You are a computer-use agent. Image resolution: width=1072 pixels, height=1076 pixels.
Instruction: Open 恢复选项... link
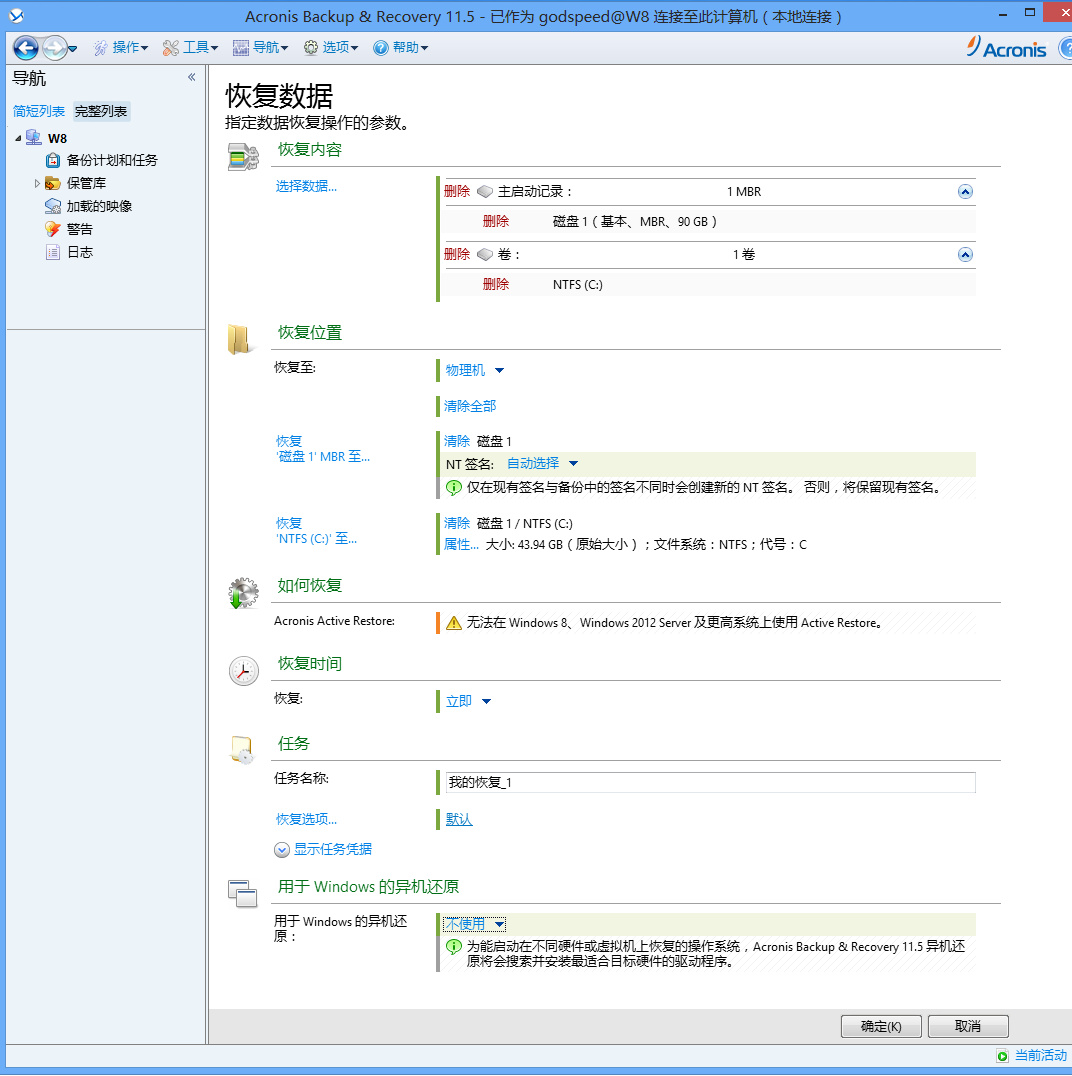click(x=306, y=819)
